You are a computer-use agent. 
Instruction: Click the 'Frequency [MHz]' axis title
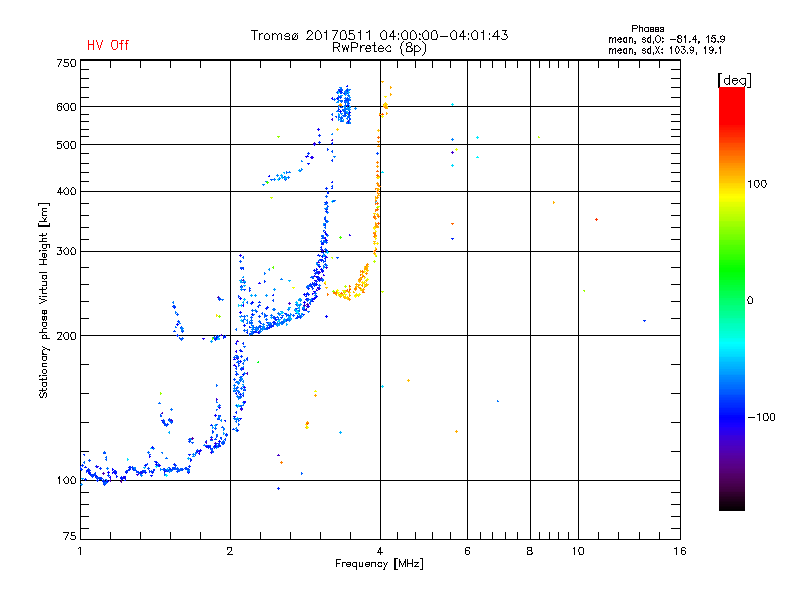[x=379, y=564]
